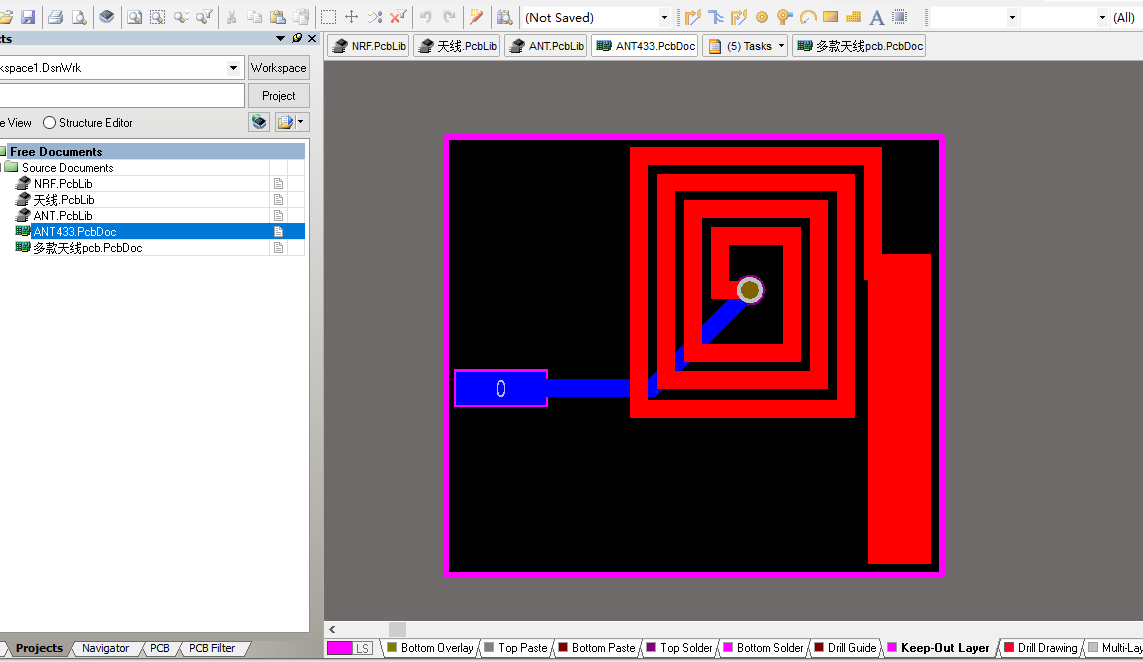Open the Projects panel dropdown arrow
Screen dimensions: 1143x662
pyautogui.click(x=280, y=38)
